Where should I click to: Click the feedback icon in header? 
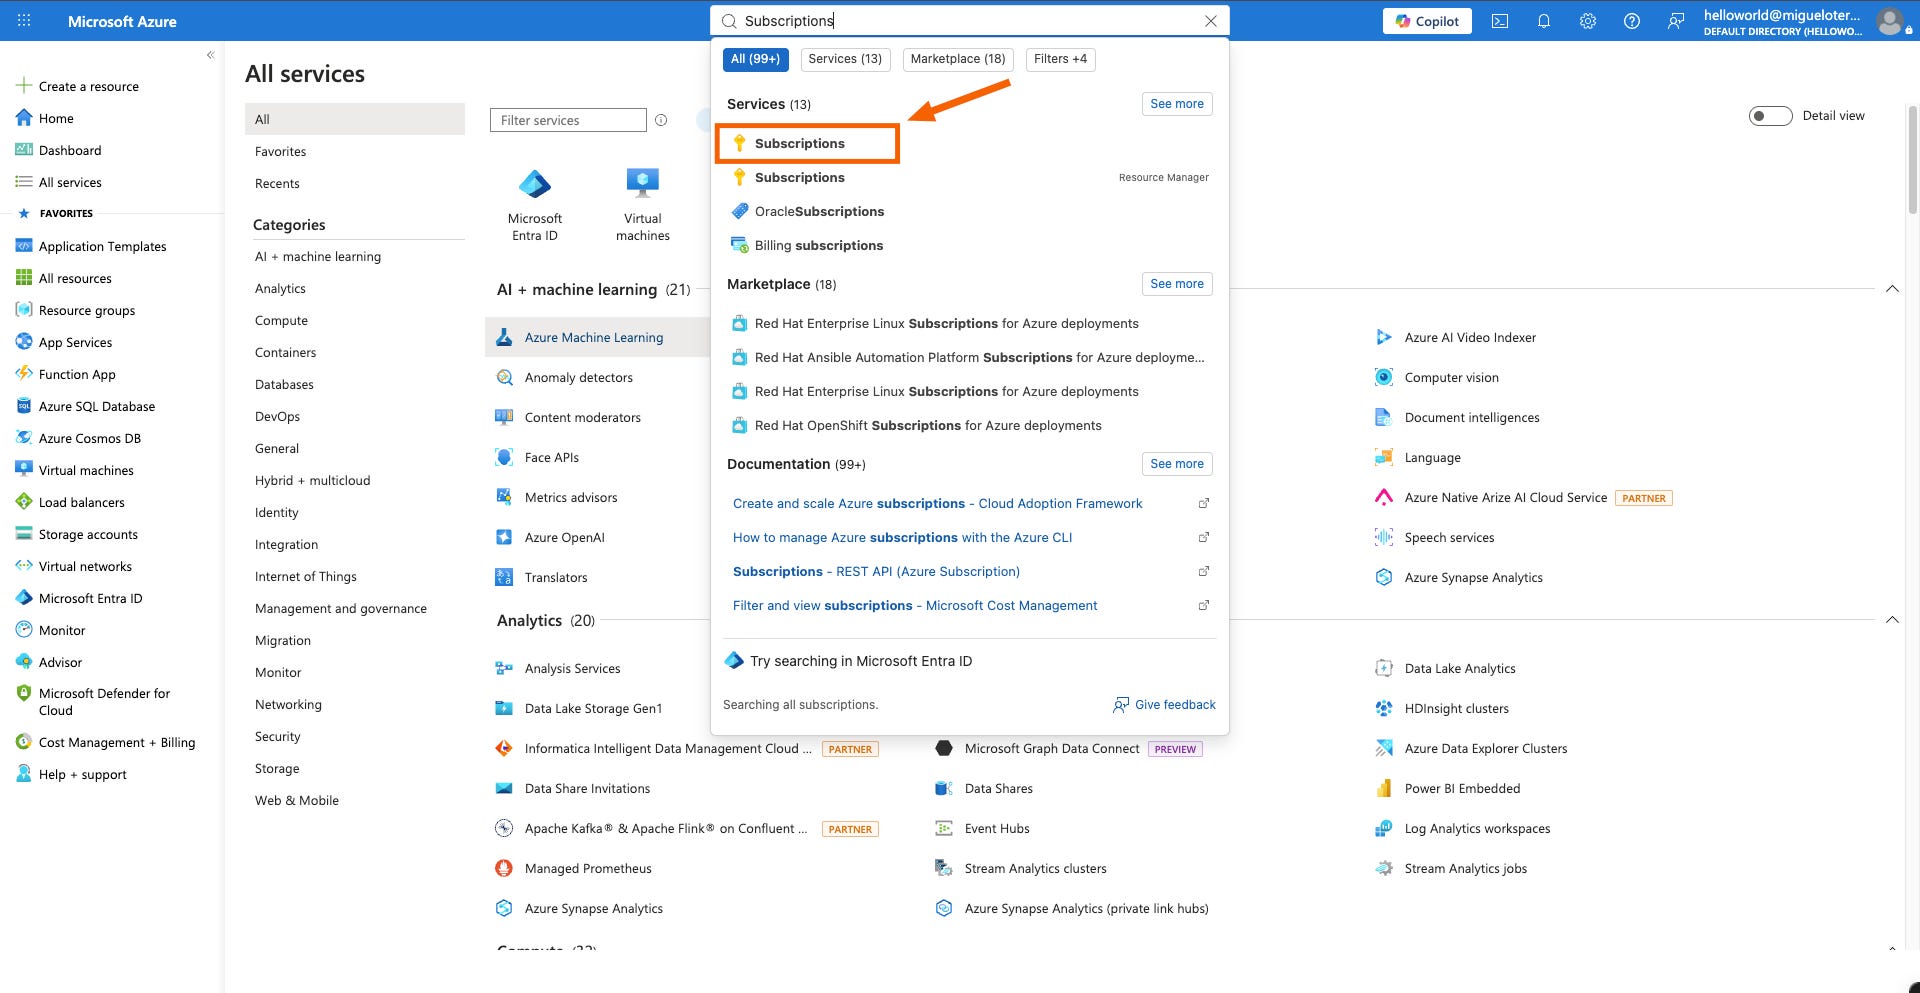tap(1676, 21)
